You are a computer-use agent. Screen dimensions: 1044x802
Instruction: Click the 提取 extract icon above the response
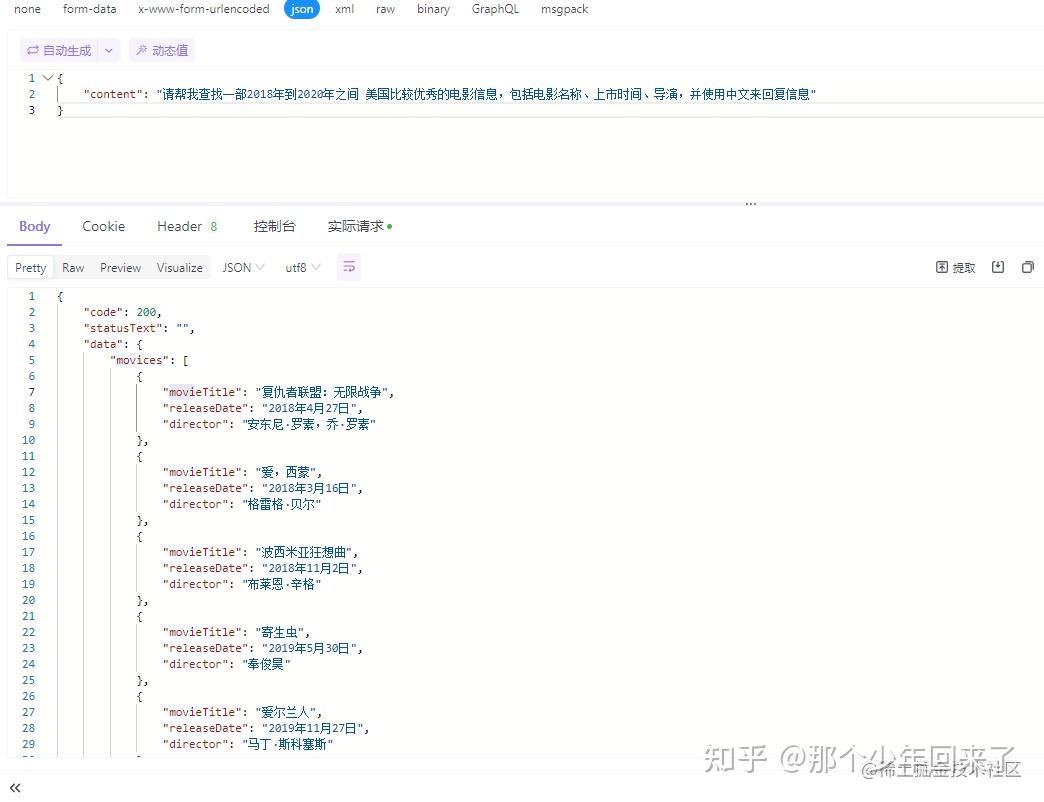(x=952, y=267)
